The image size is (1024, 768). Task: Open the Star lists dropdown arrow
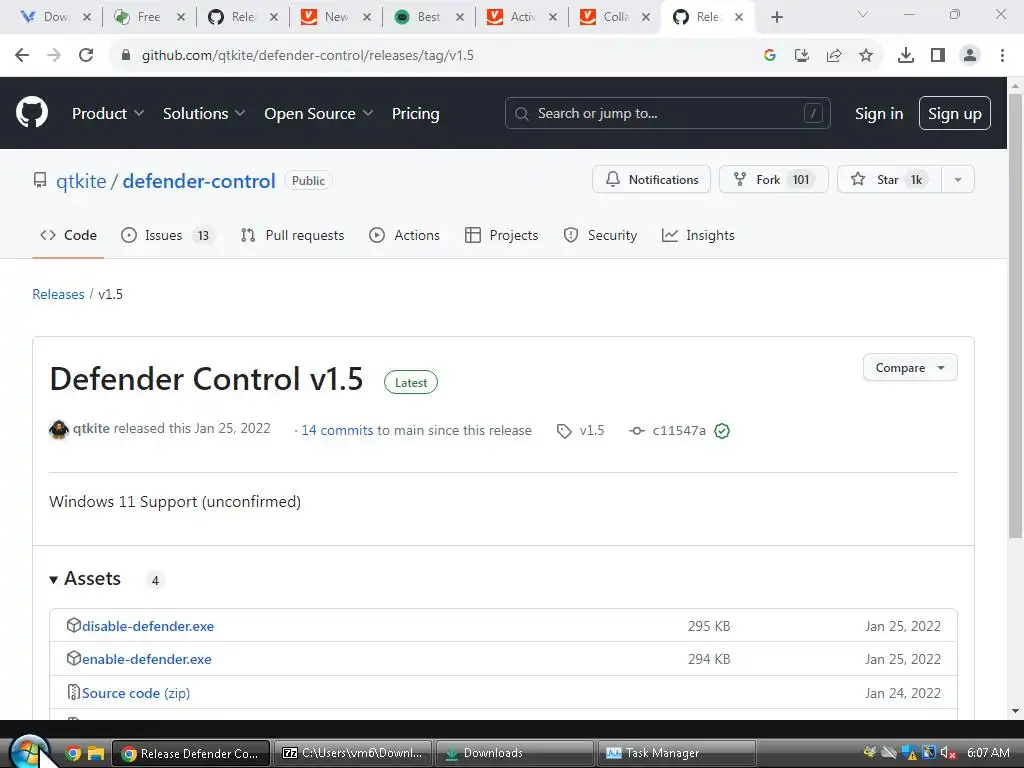pos(958,180)
